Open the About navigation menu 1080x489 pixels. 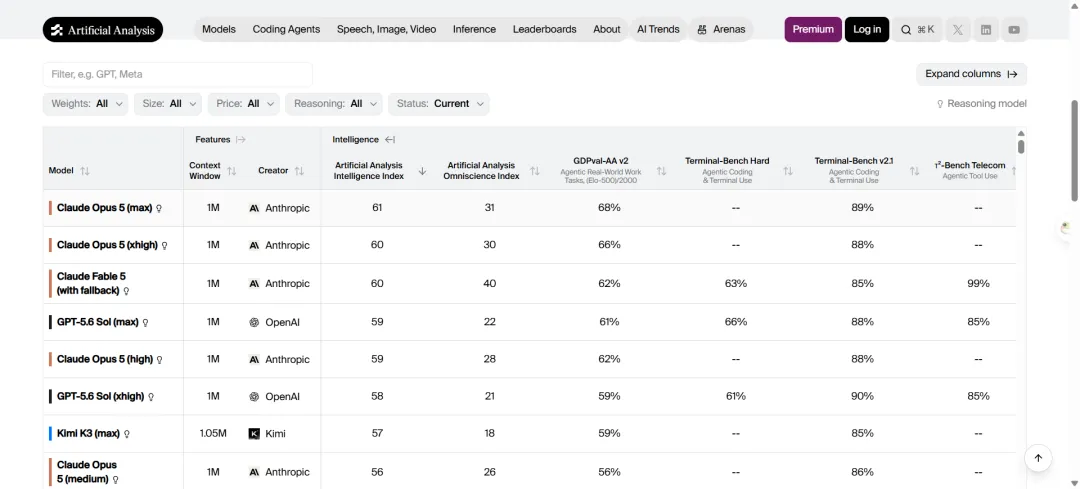[607, 30]
